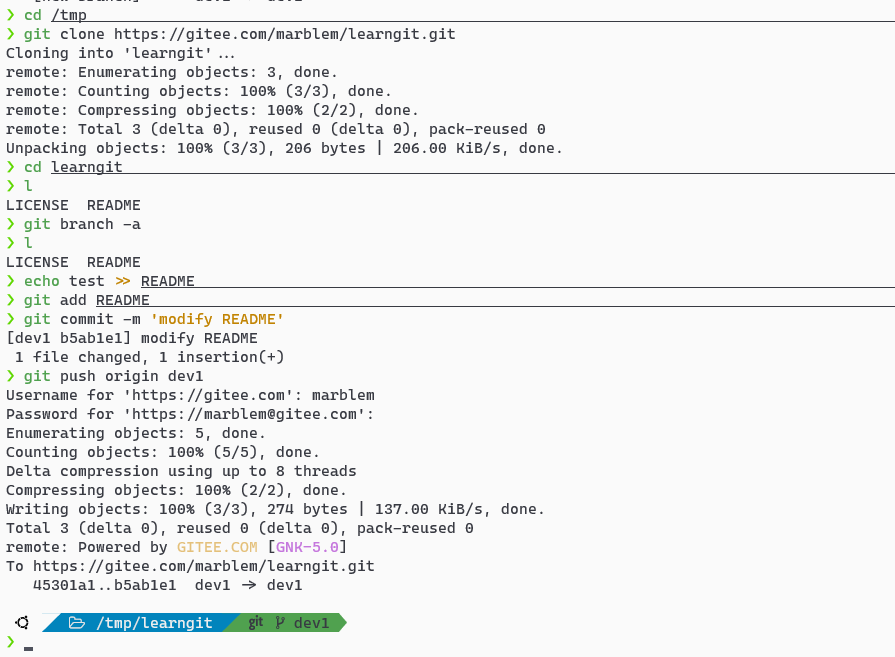Click the git branch icon beside dev1

tap(280, 623)
